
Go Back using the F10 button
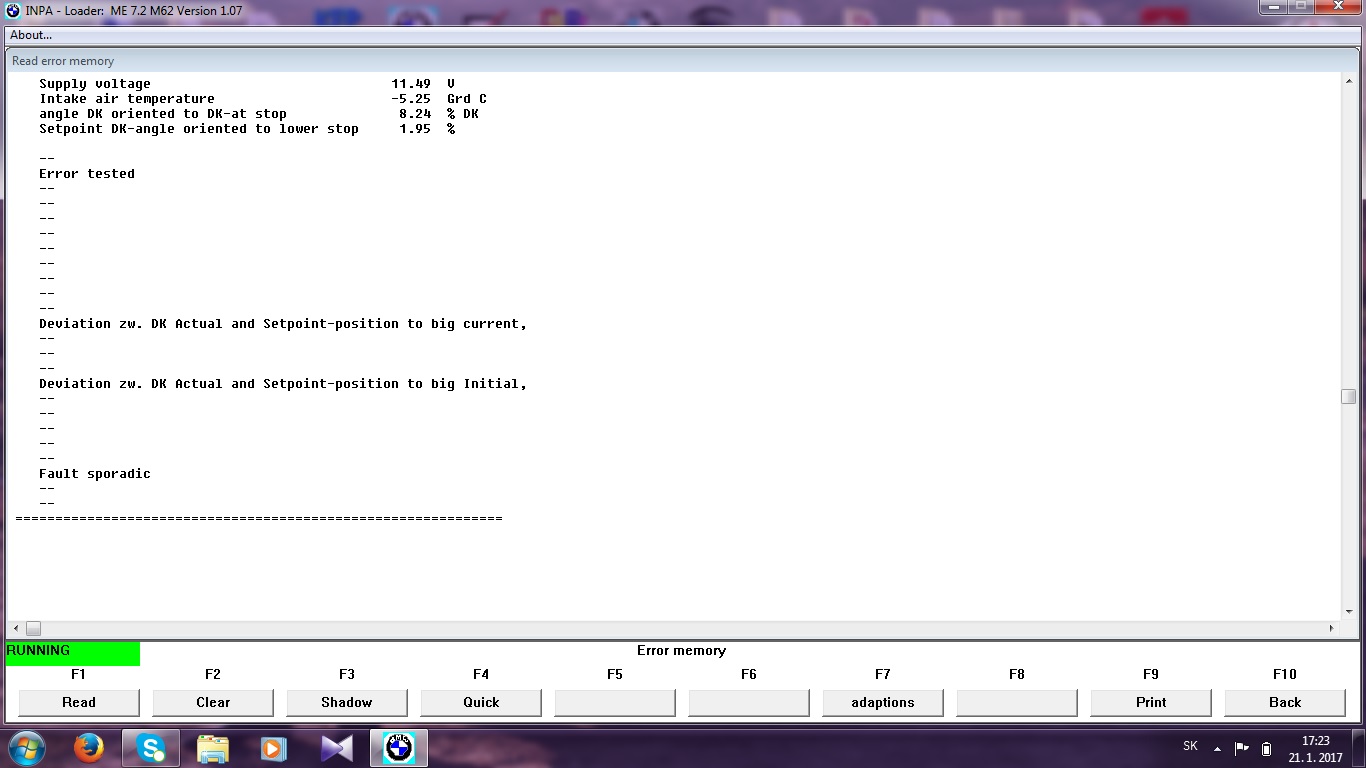pyautogui.click(x=1285, y=702)
